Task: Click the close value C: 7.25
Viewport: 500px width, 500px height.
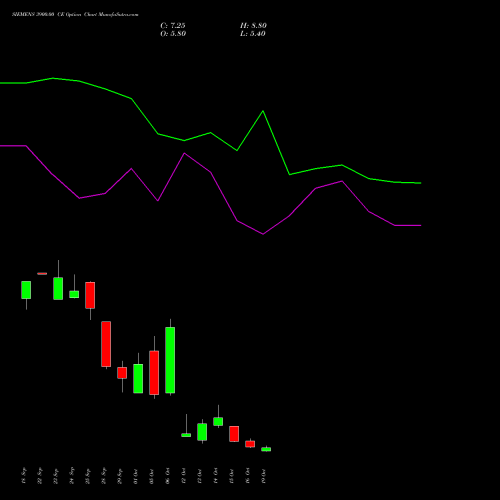Action: pos(173,26)
